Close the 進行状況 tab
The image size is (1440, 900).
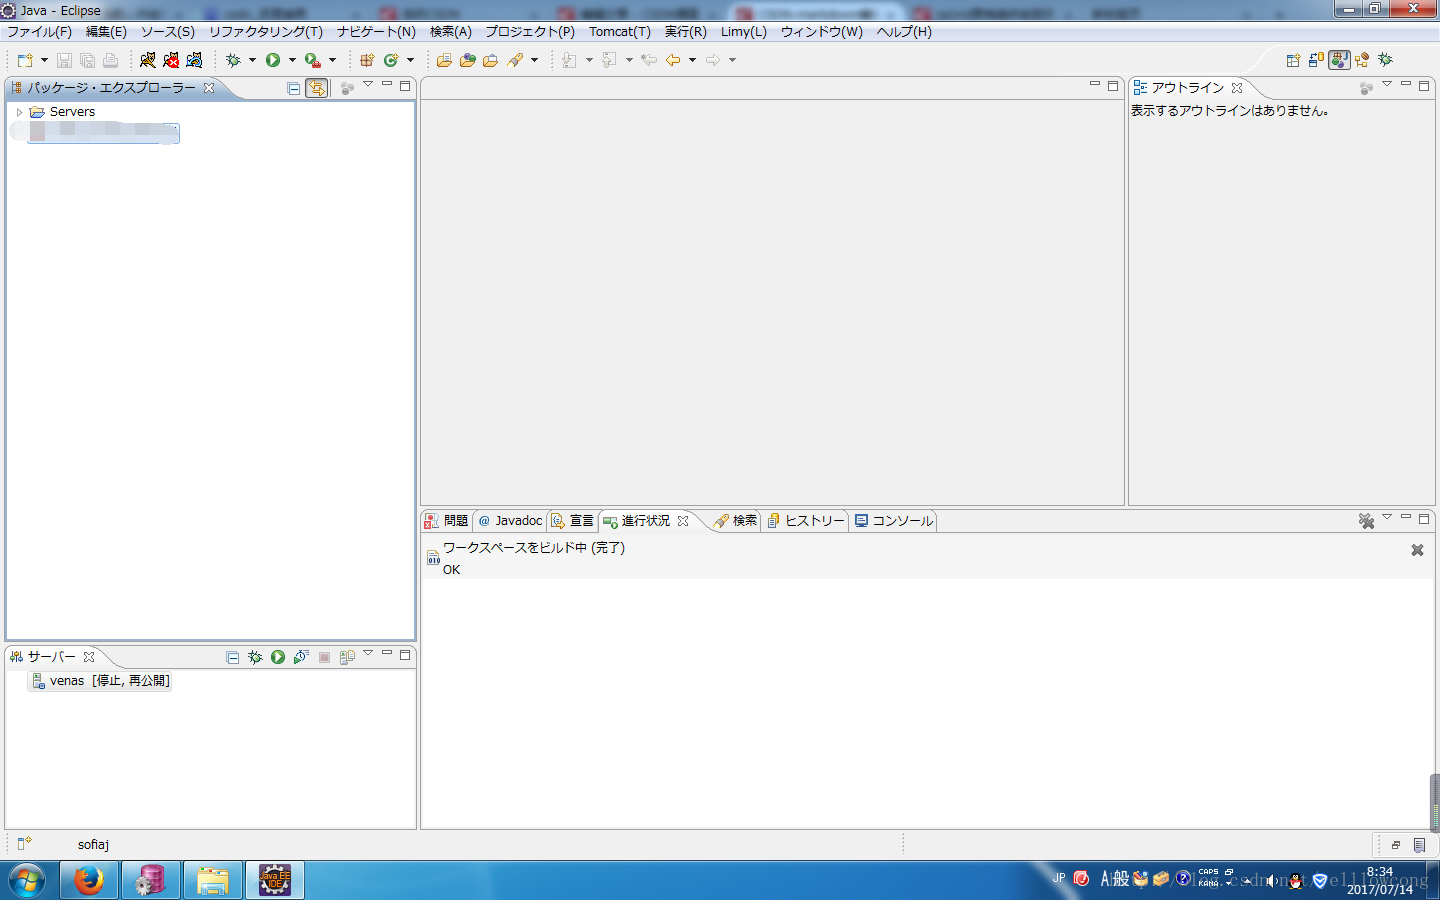tap(683, 521)
